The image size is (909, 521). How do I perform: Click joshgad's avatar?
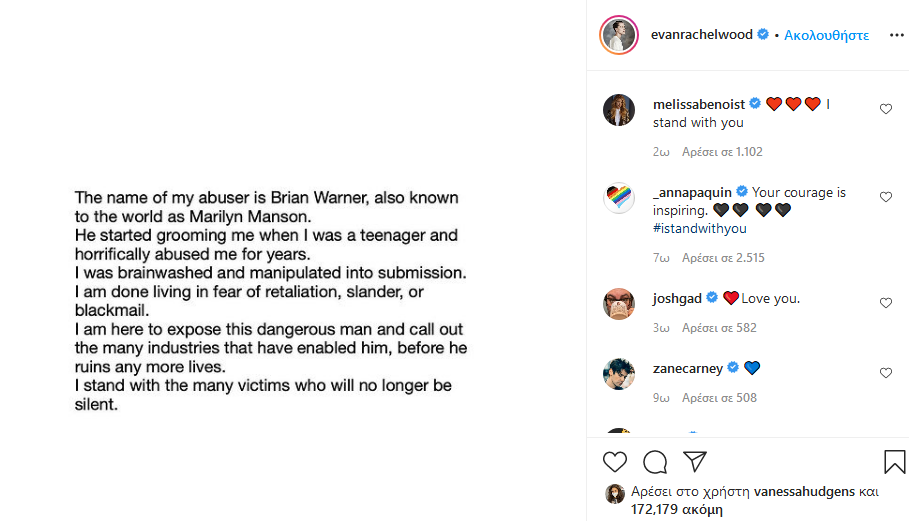[x=619, y=304]
